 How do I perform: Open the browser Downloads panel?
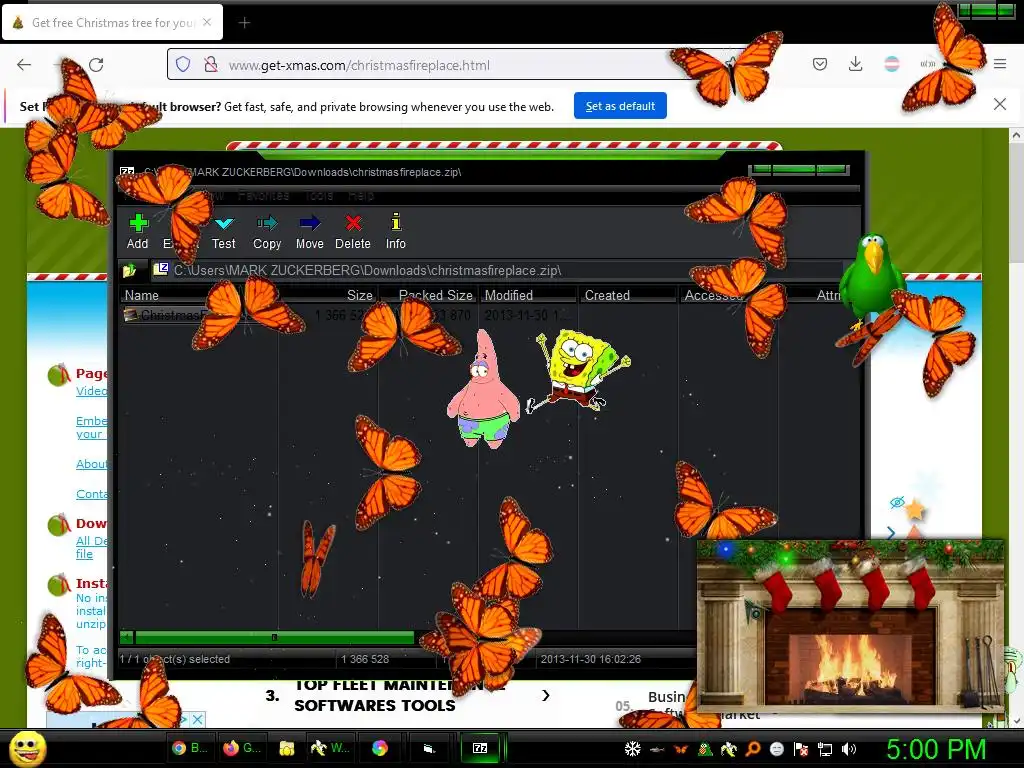[856, 64]
